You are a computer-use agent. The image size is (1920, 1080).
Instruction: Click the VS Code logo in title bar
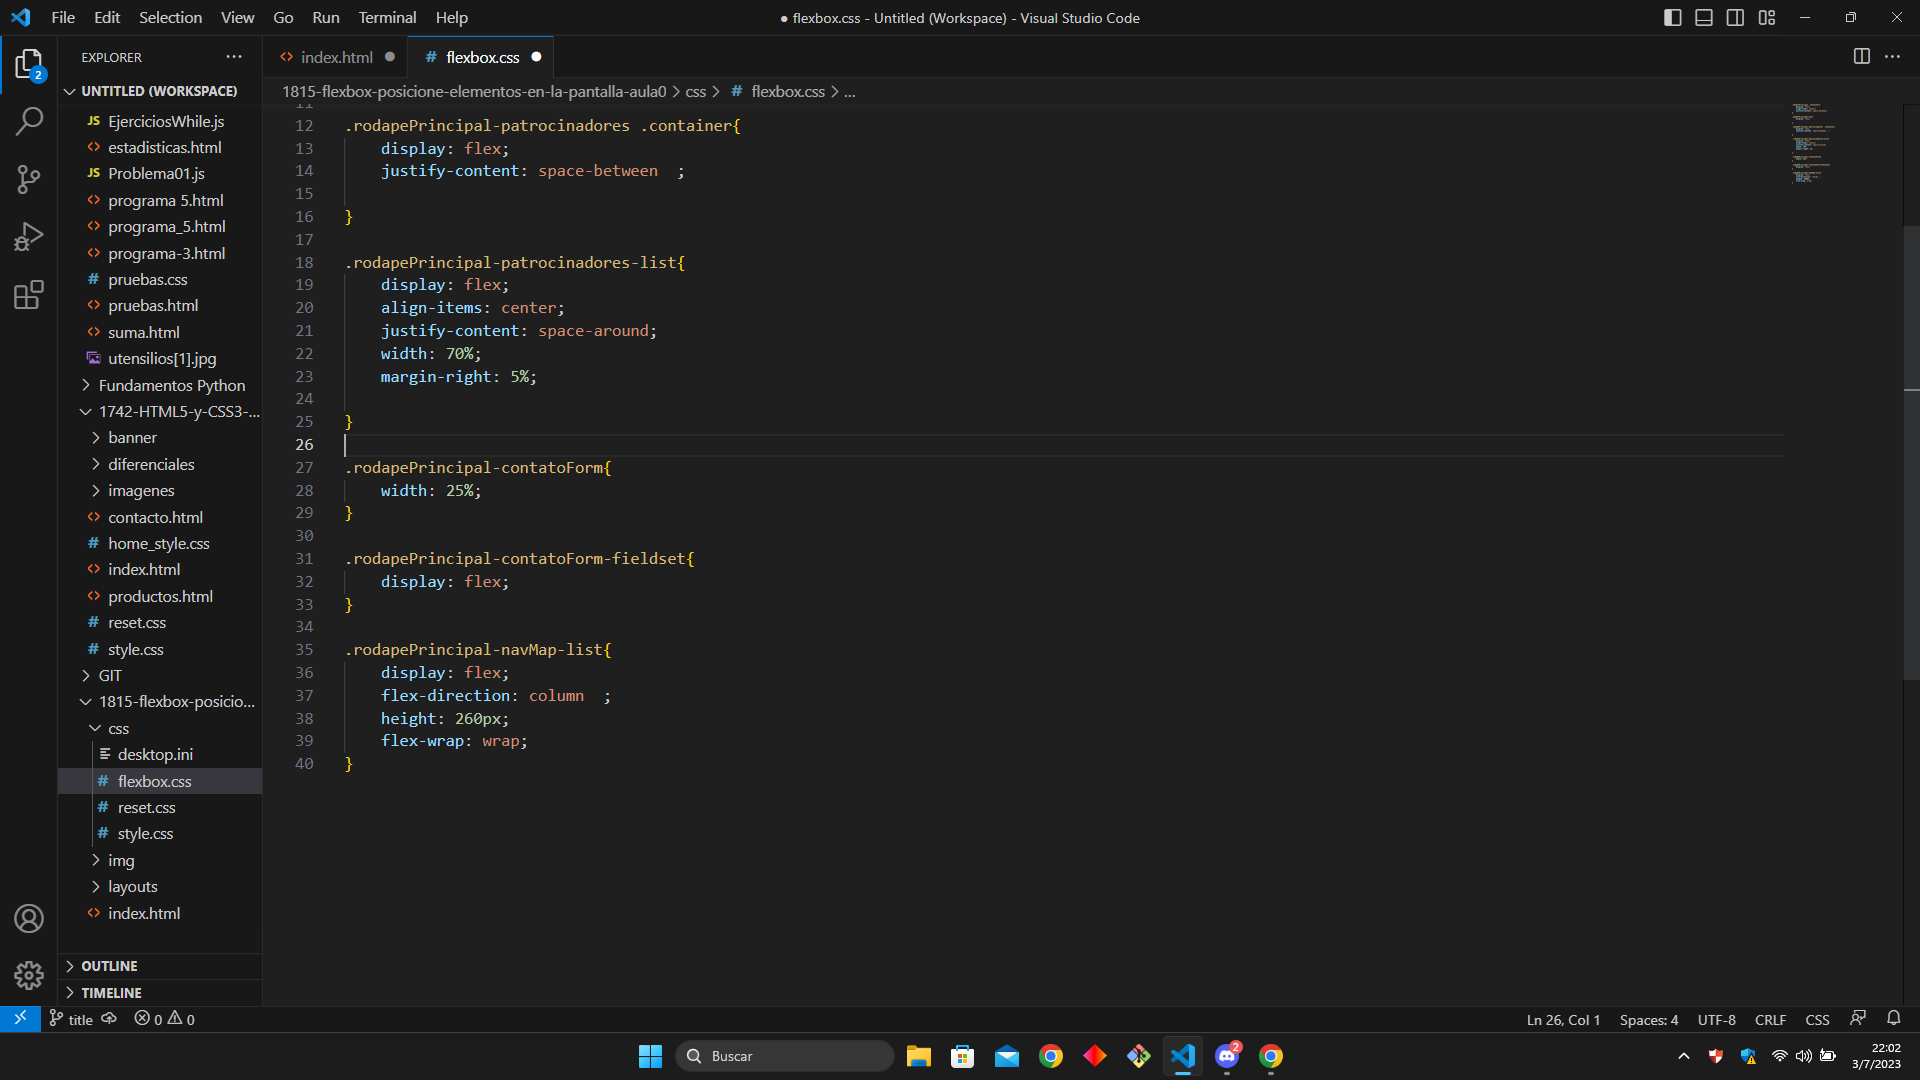(x=20, y=18)
